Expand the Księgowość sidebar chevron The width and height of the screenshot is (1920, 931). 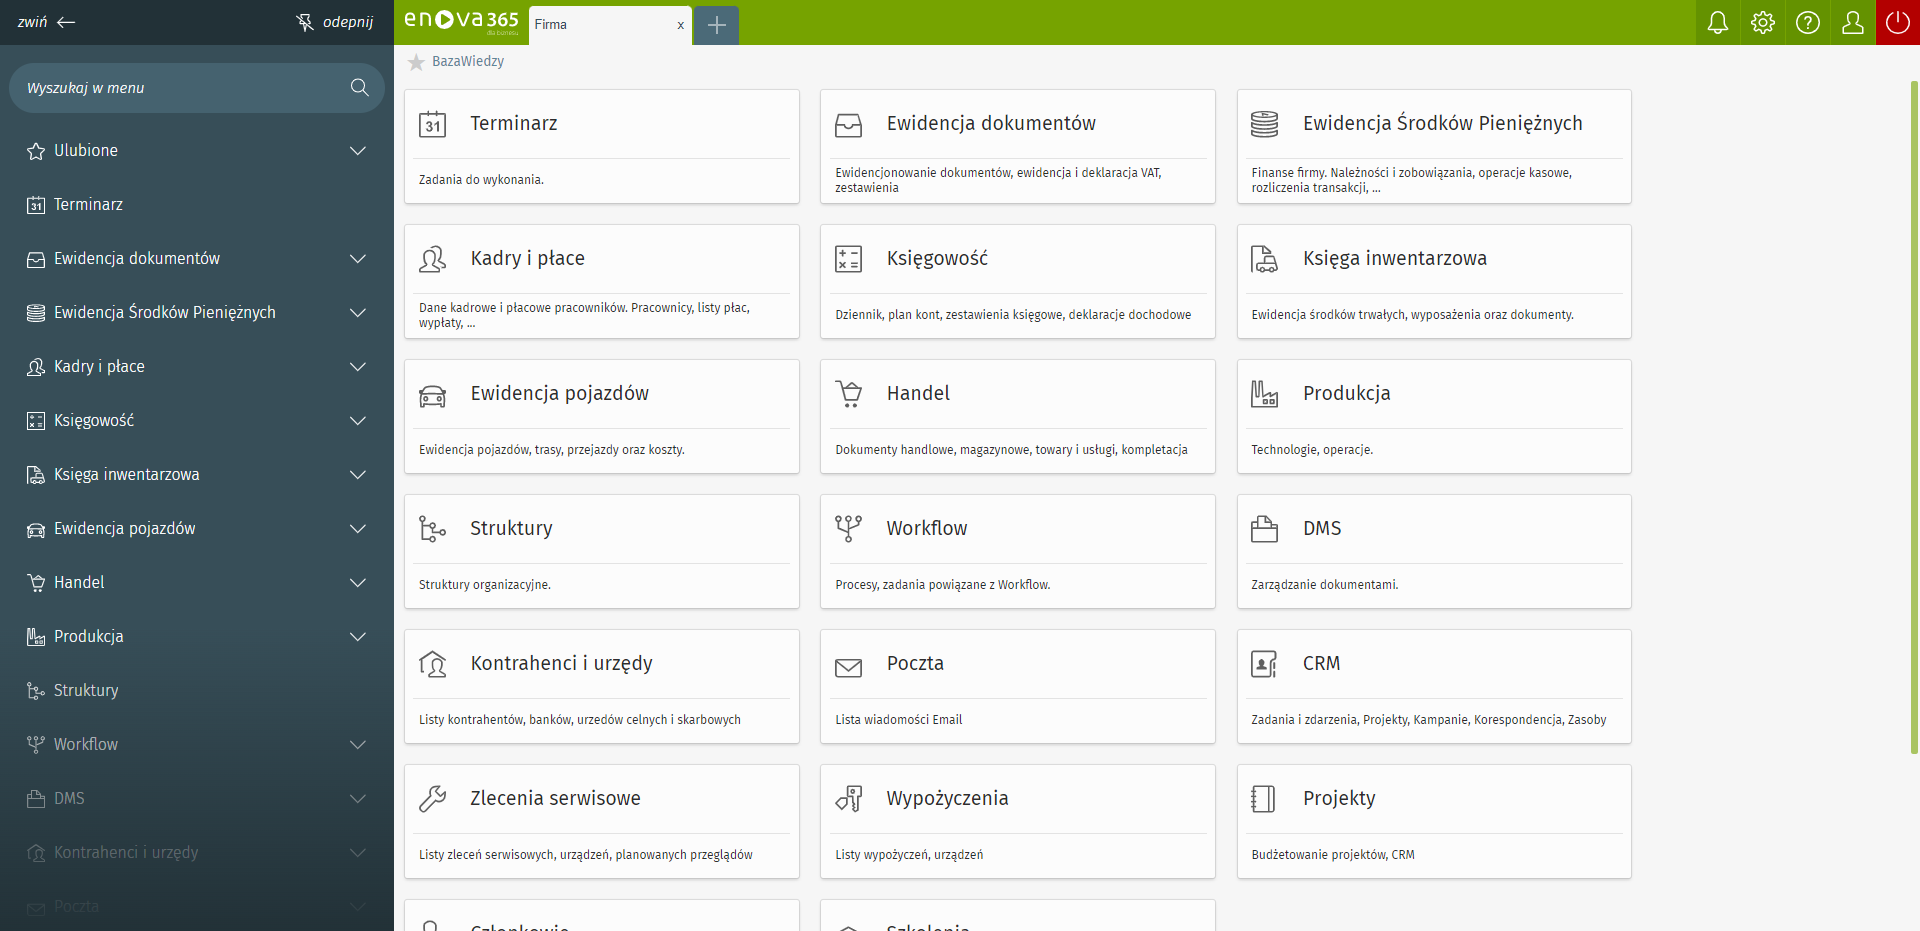357,421
